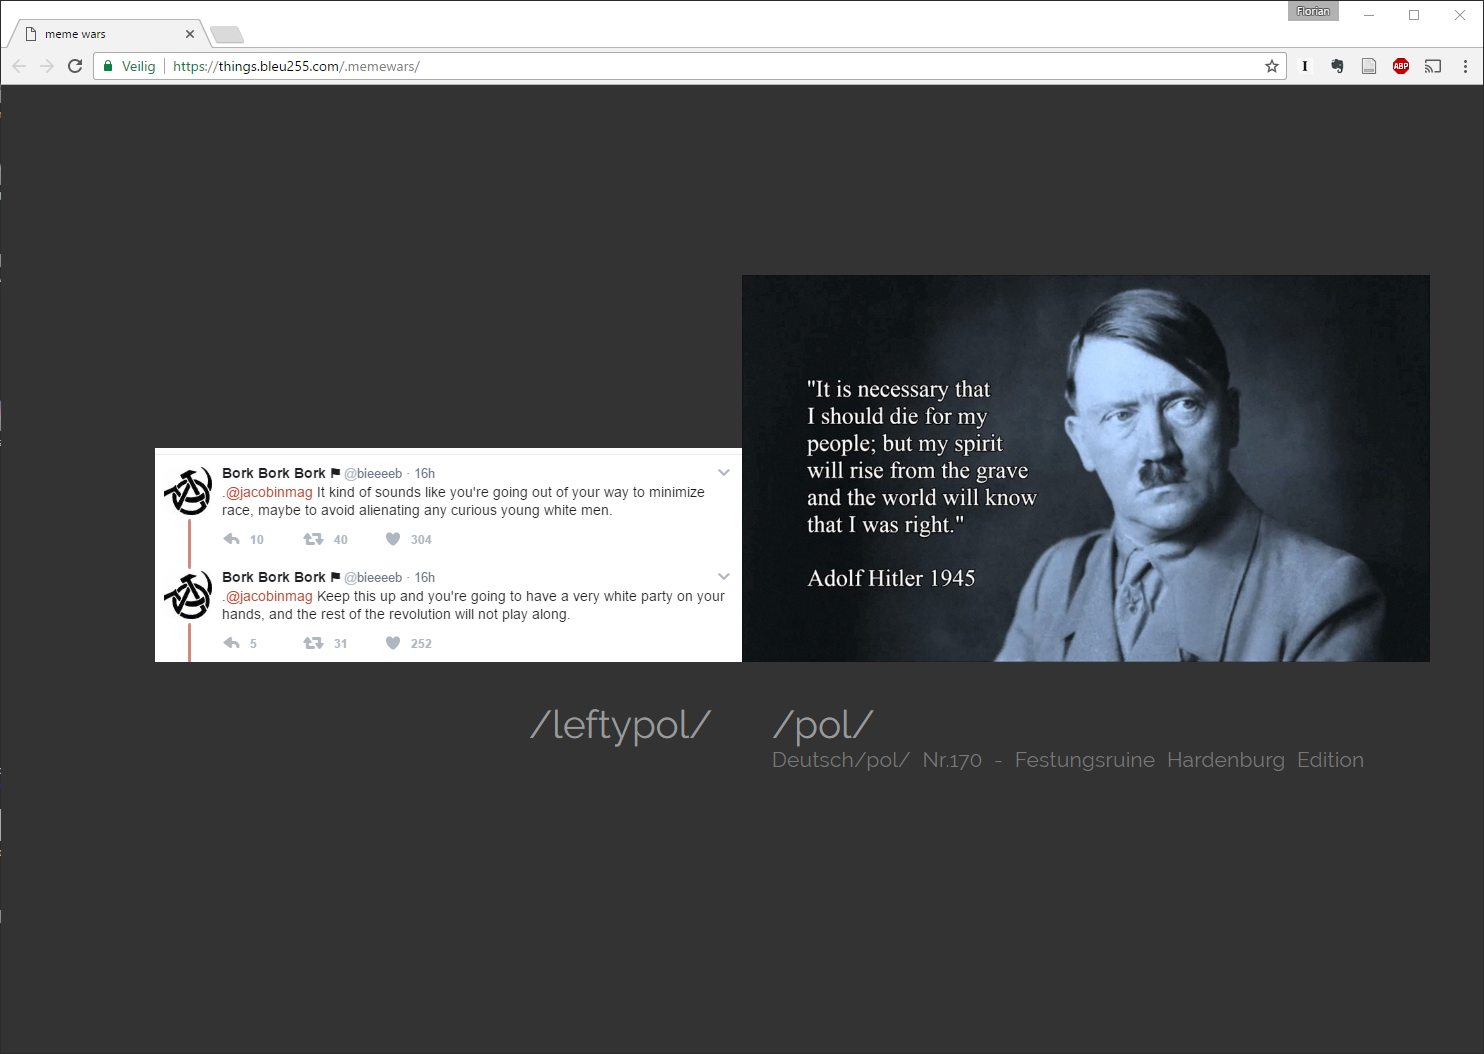Image resolution: width=1484 pixels, height=1054 pixels.
Task: Like the first tweet with 304 hearts
Action: [393, 539]
